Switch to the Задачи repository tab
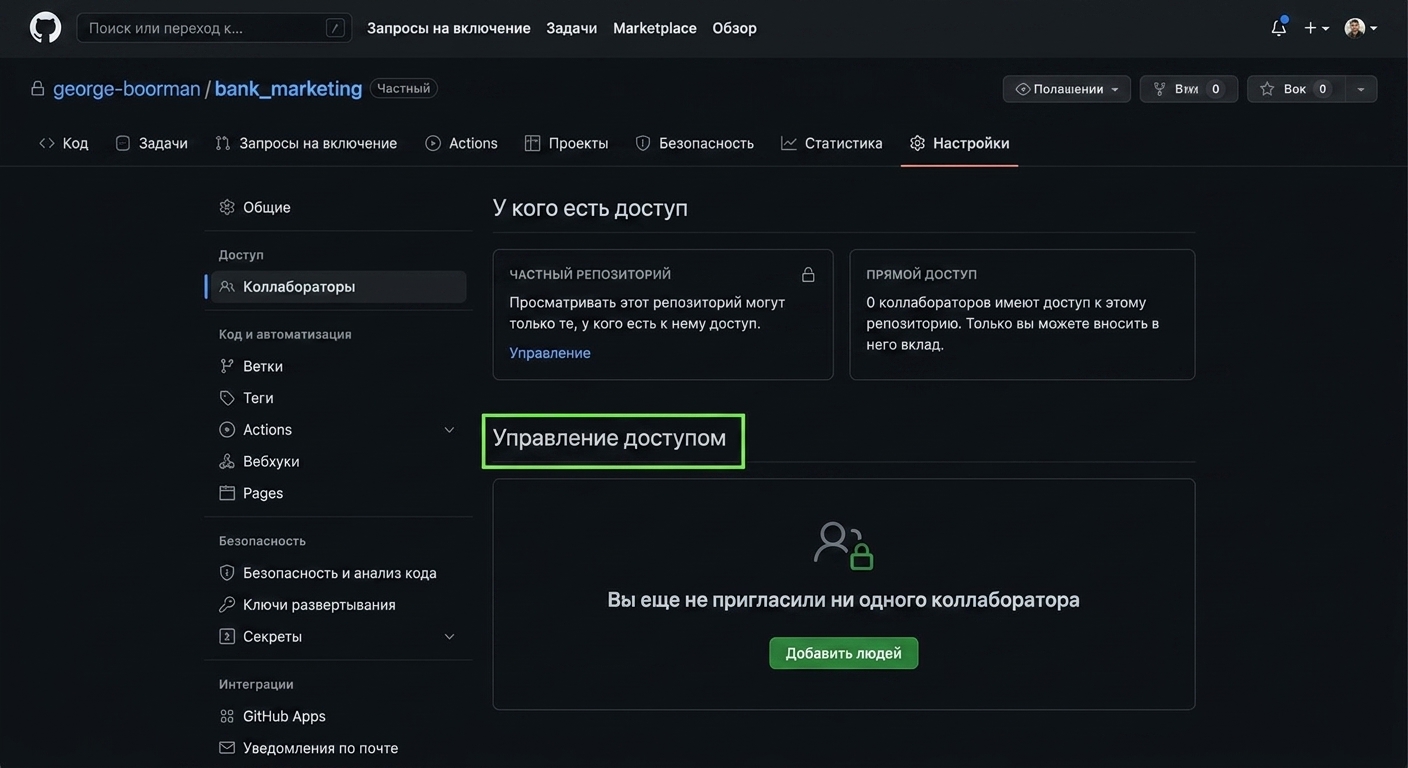 [152, 143]
